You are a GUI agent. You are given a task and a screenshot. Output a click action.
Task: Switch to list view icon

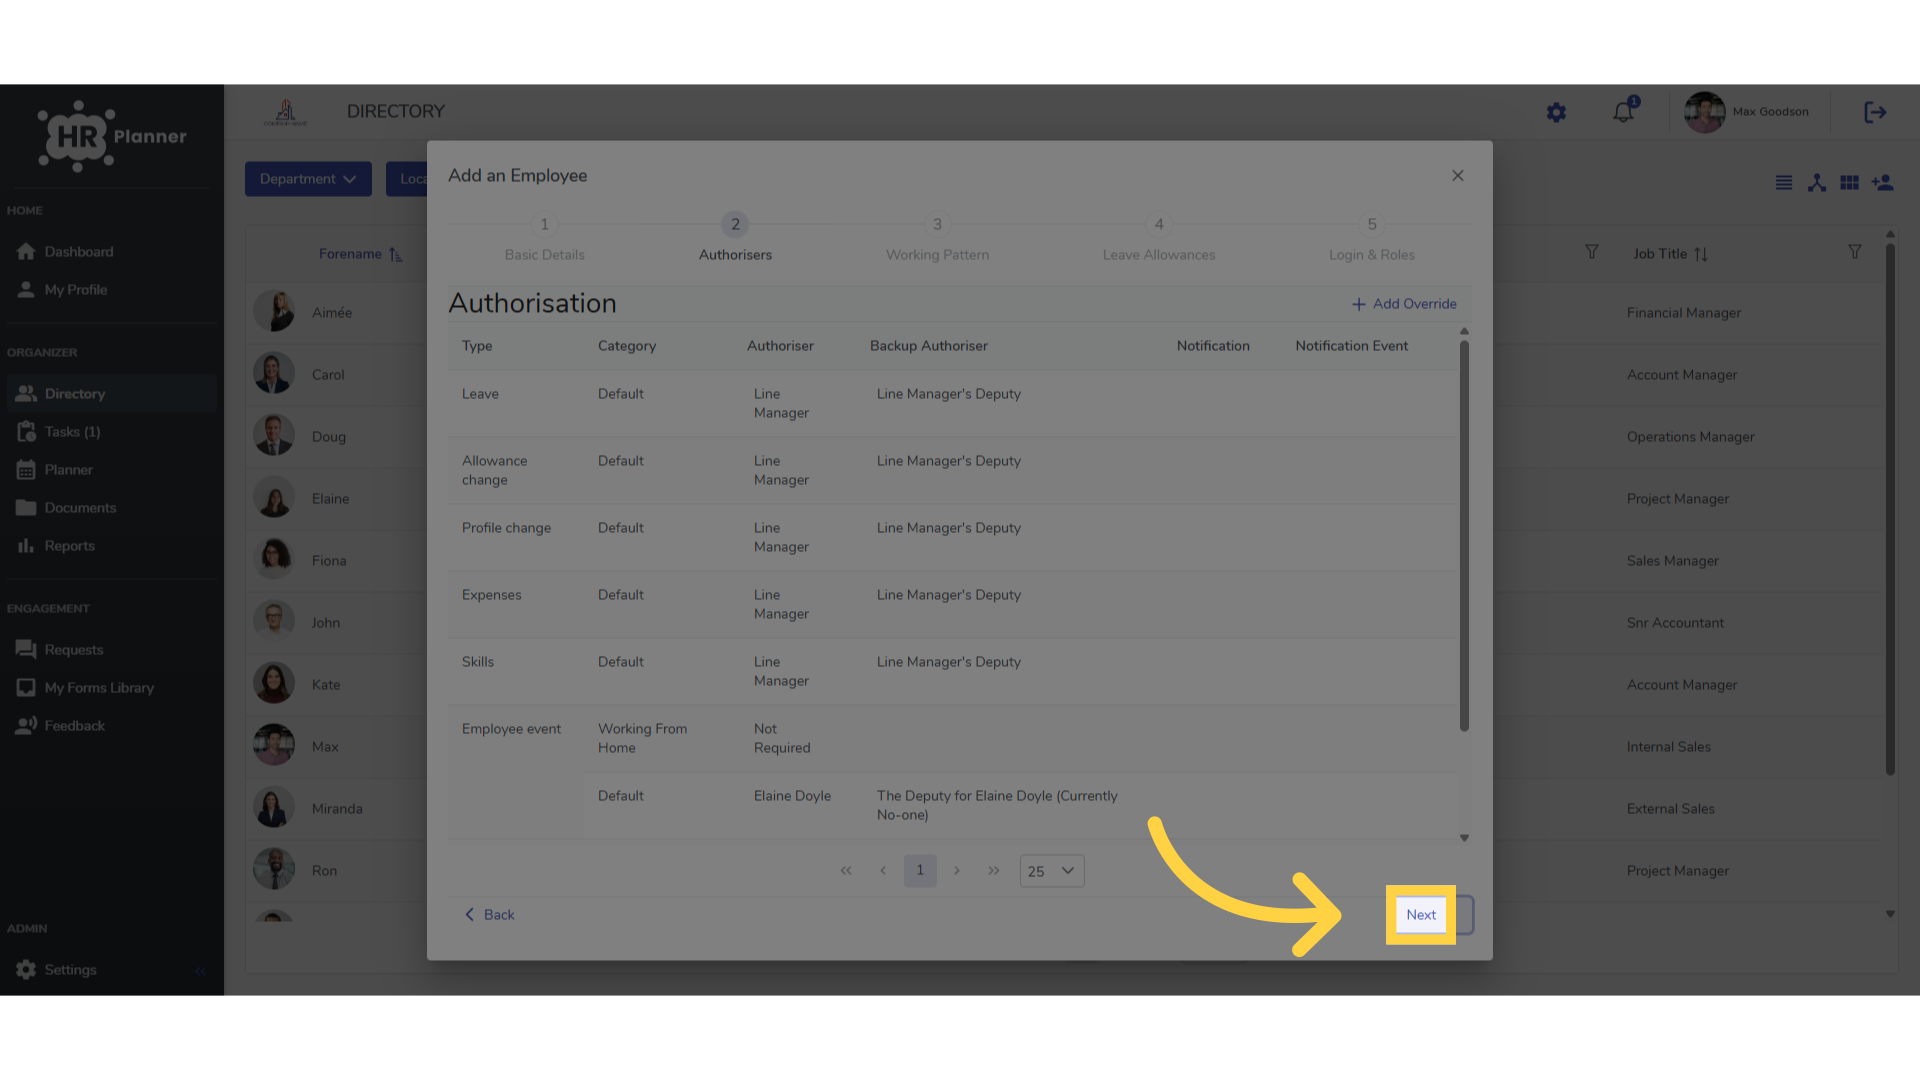coord(1784,183)
